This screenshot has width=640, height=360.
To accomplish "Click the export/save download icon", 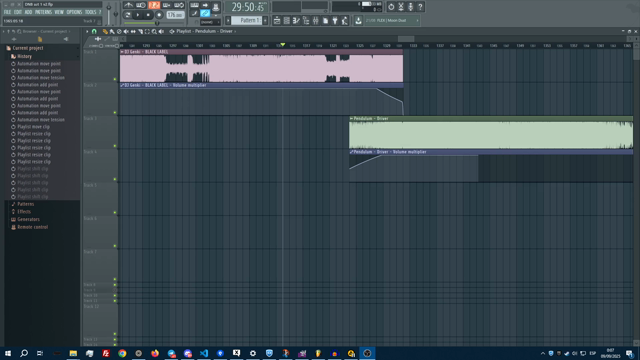I will (358, 20).
